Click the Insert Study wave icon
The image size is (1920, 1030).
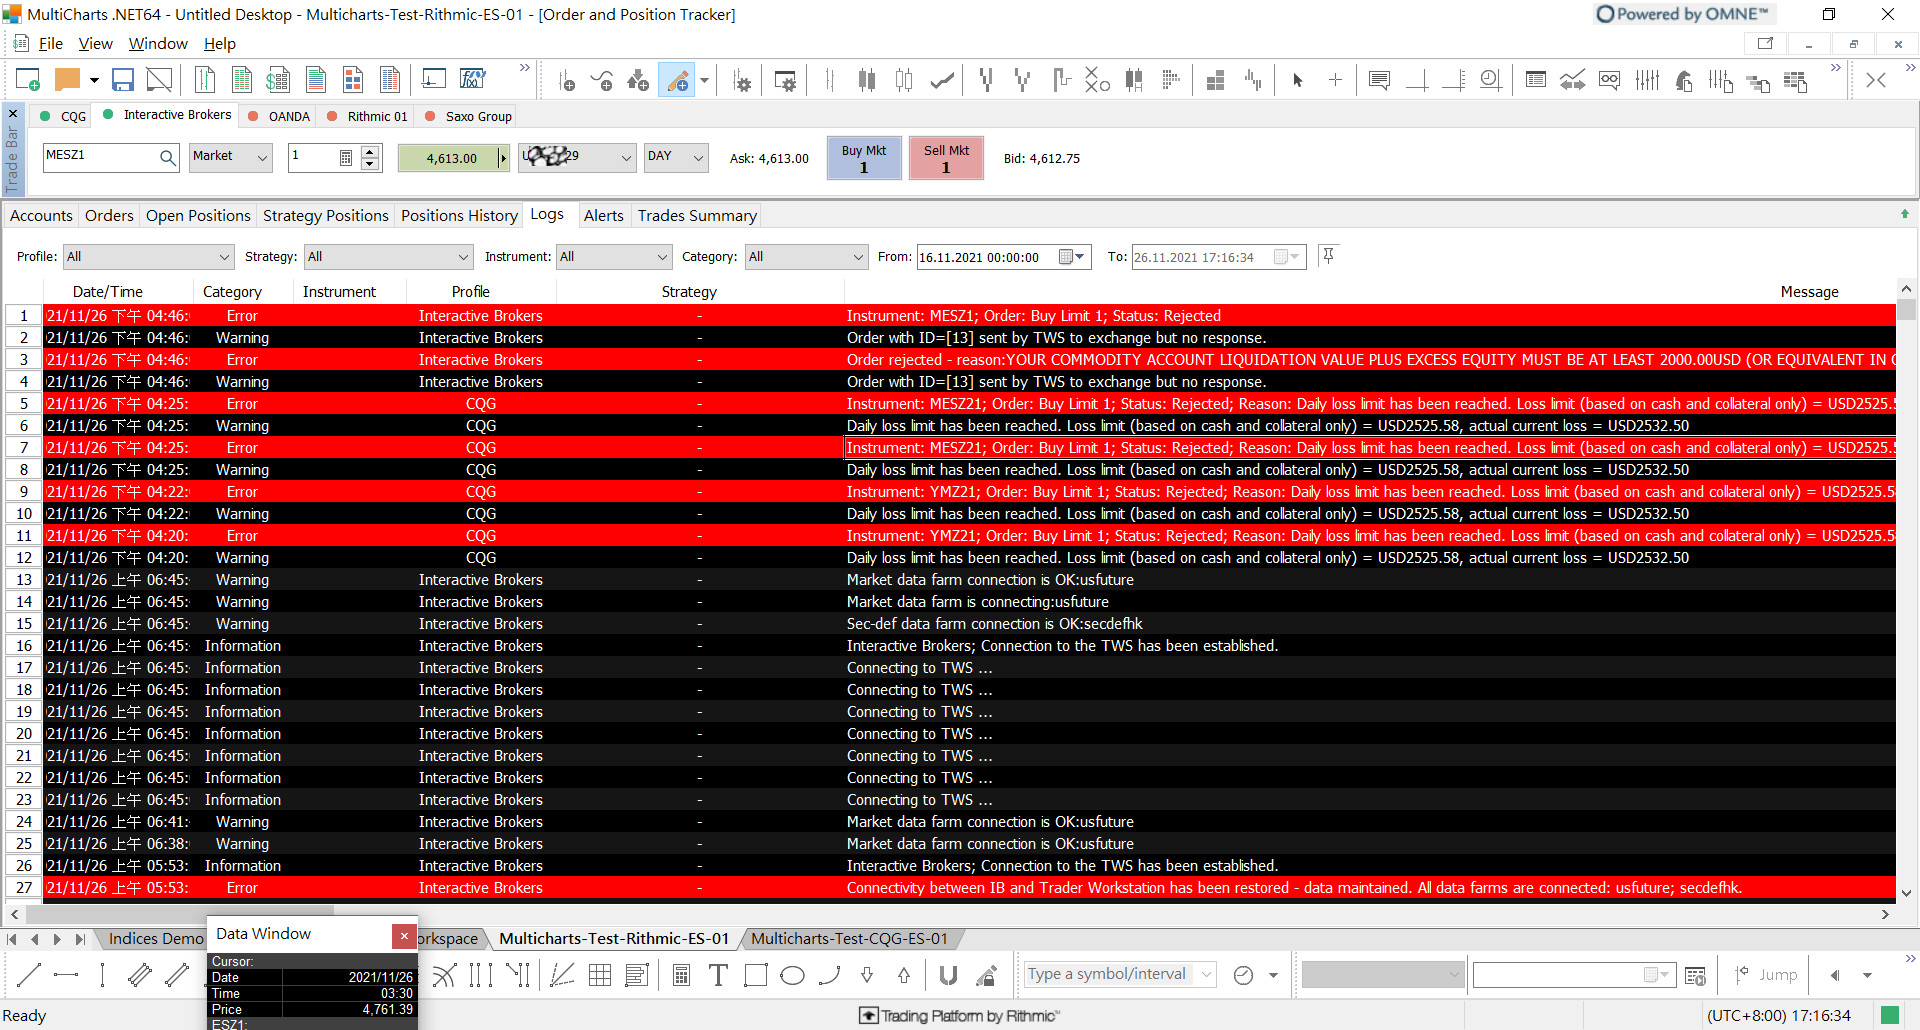602,81
